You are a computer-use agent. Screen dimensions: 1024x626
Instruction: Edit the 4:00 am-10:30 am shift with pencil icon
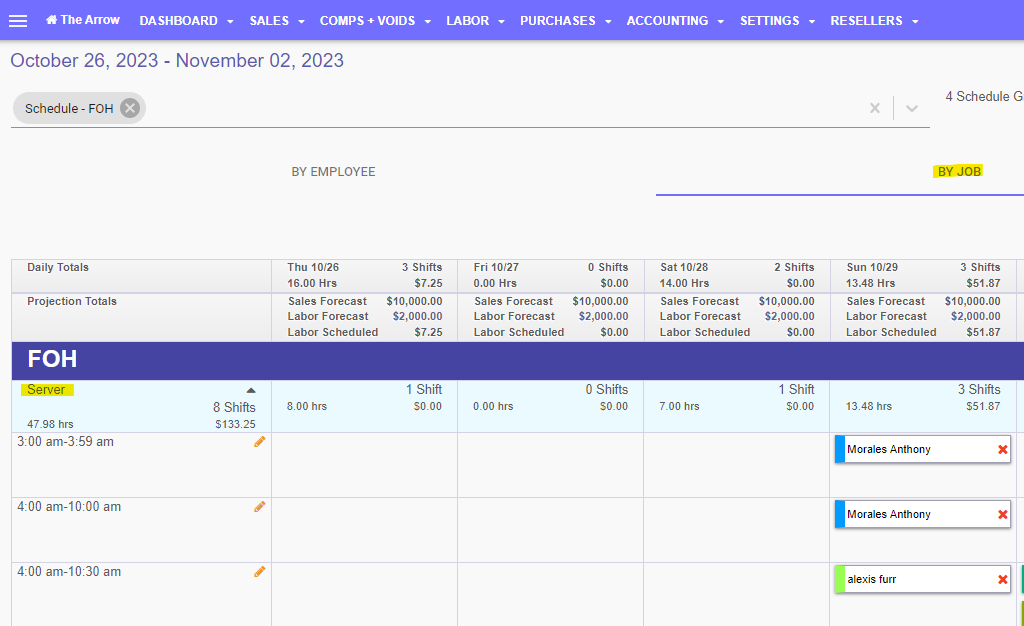[x=260, y=571]
